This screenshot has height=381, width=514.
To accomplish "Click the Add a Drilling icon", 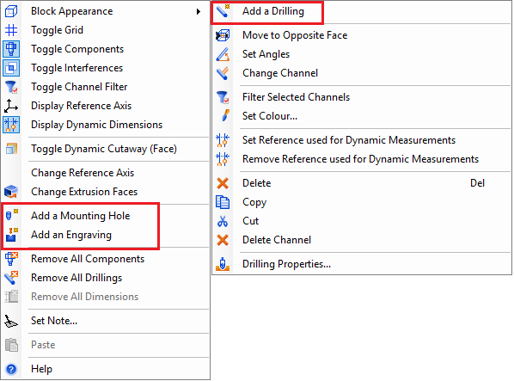I will (223, 11).
